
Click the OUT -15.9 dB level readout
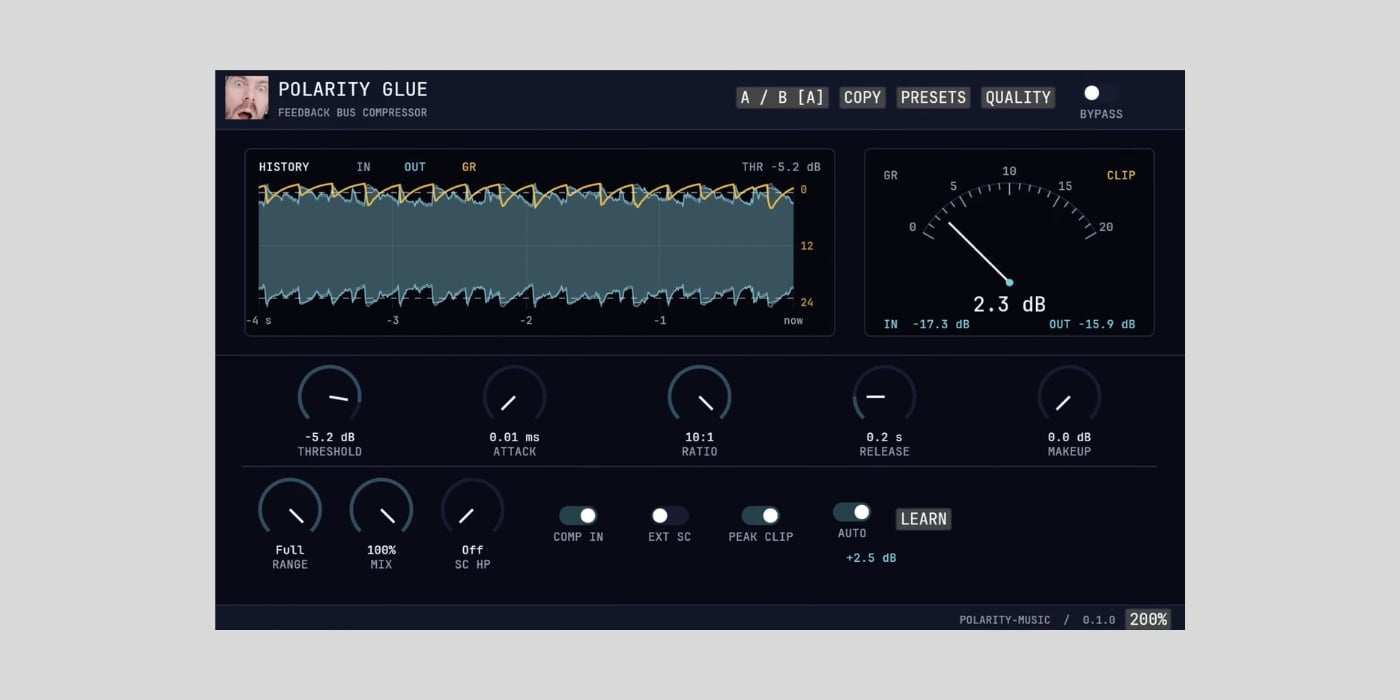coord(1092,324)
